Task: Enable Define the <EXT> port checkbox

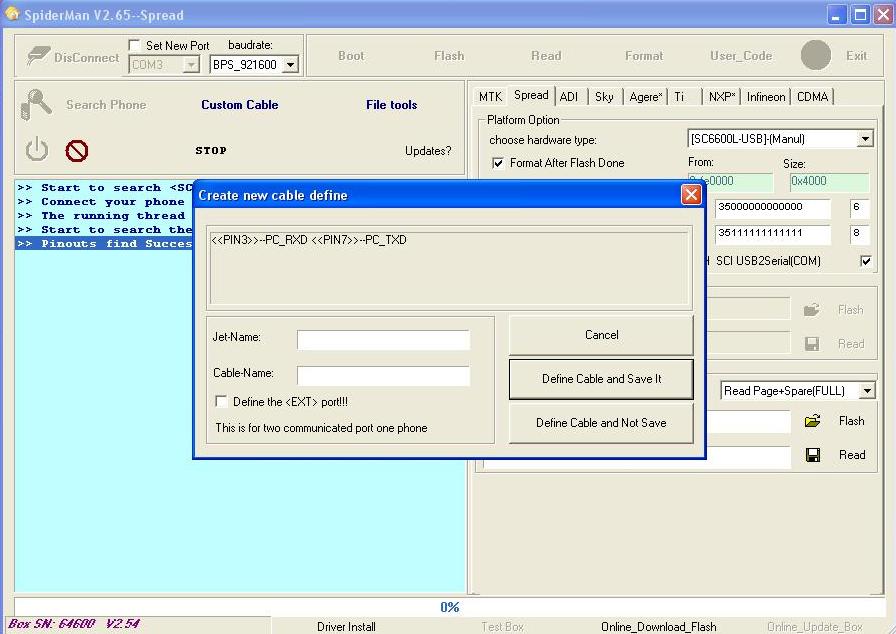Action: (221, 402)
